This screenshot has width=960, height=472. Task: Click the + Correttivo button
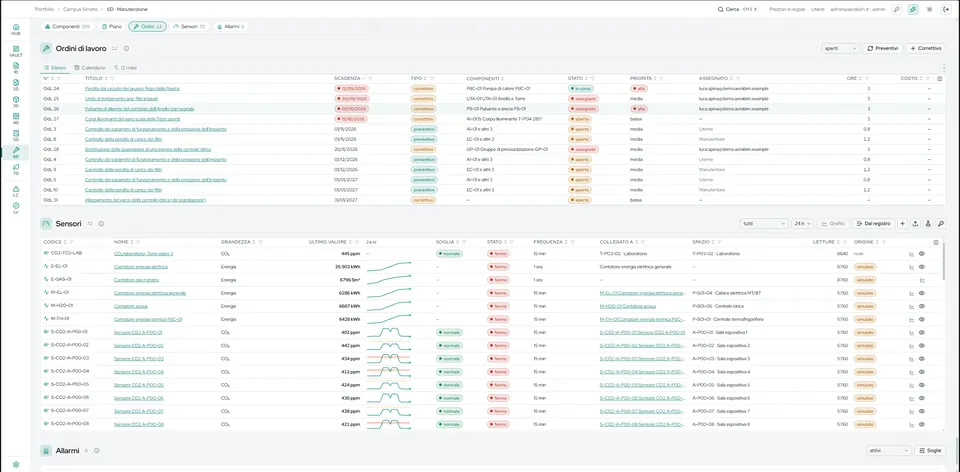coord(926,48)
